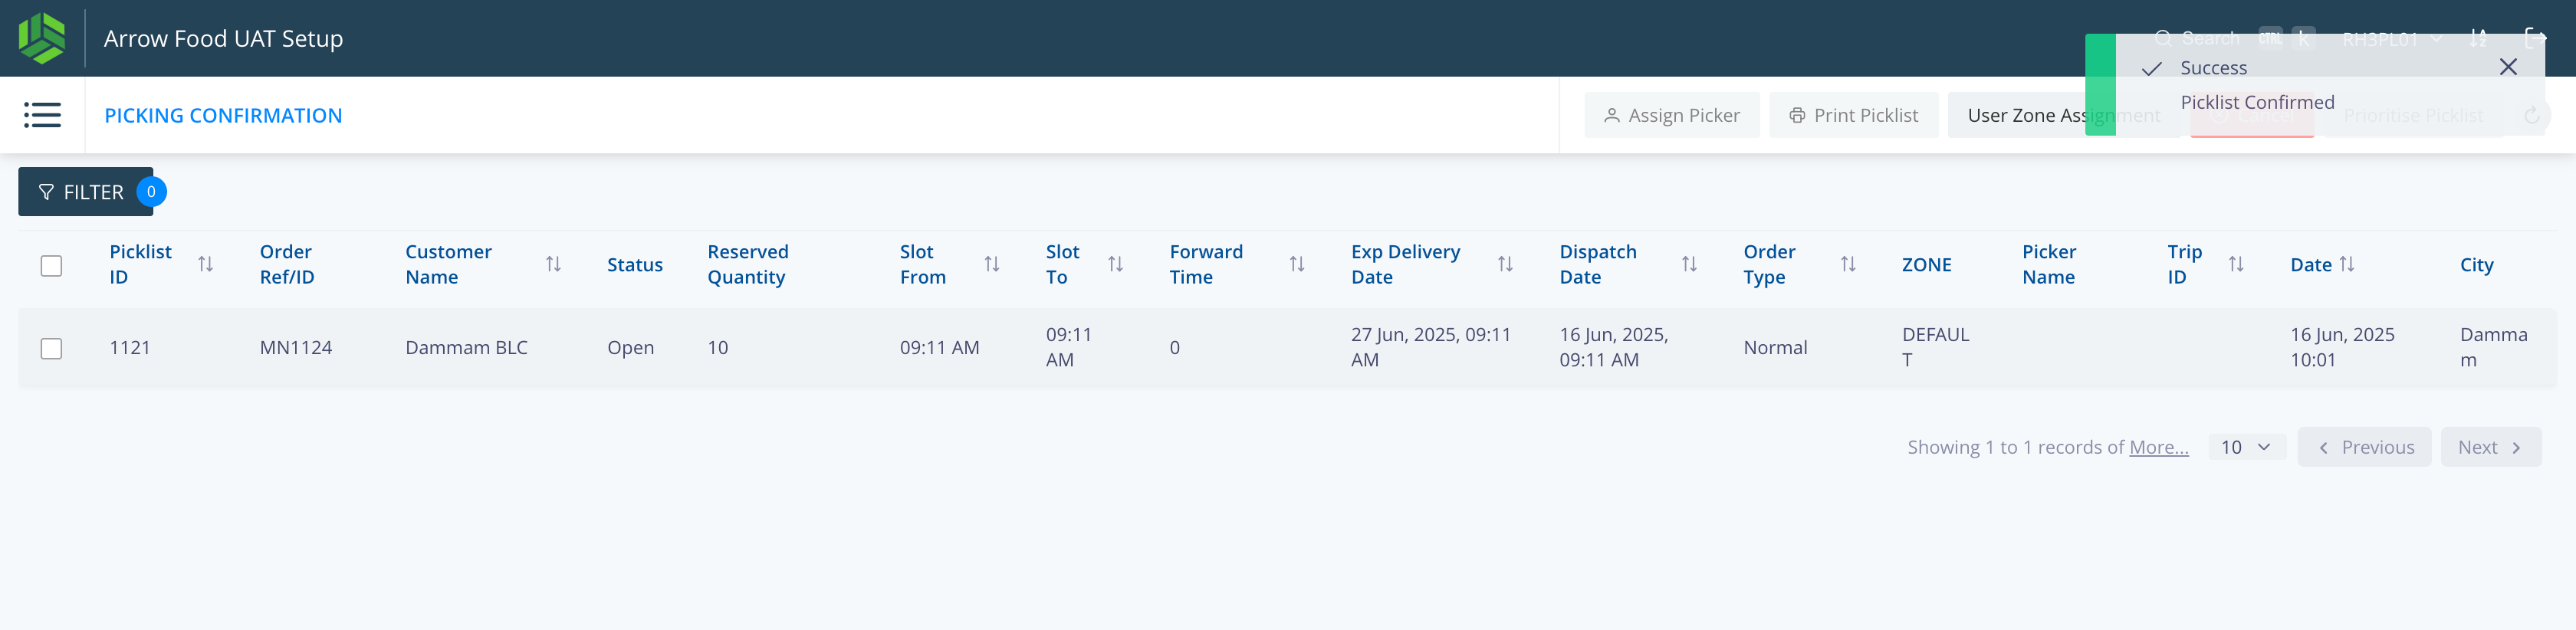The image size is (2576, 630).
Task: Open the page size 10 dropdown
Action: 2246,447
